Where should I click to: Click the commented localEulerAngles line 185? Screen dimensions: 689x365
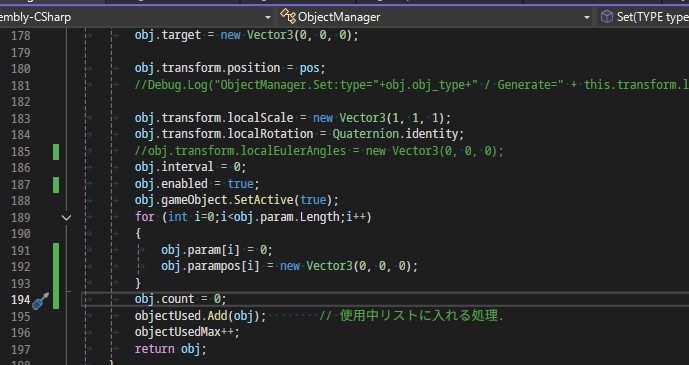click(x=319, y=151)
